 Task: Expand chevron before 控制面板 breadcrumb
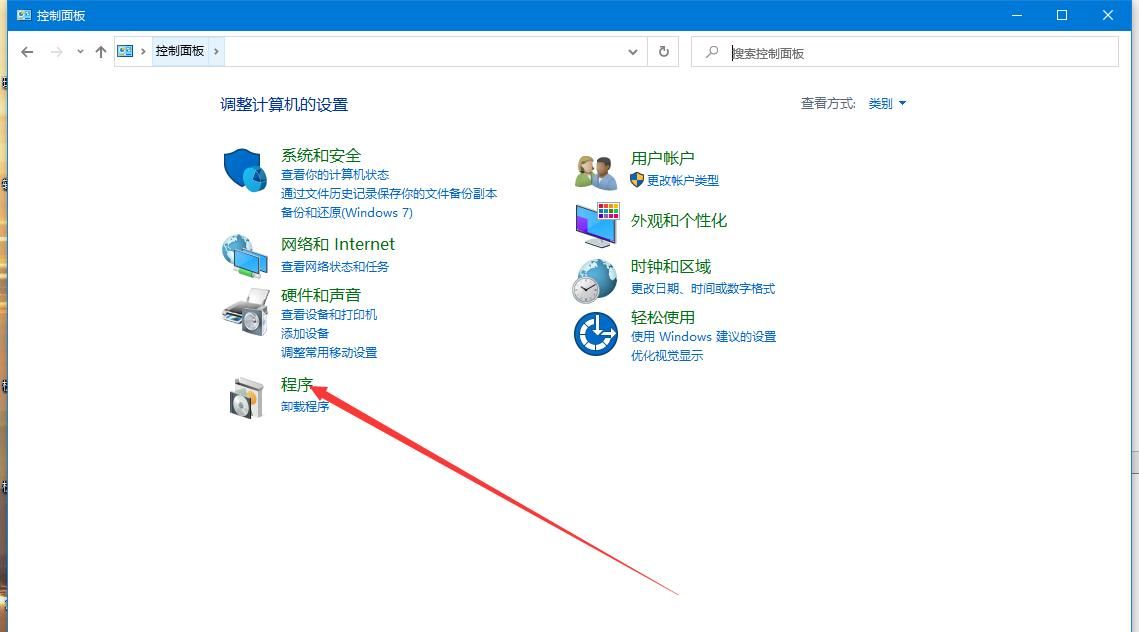[x=143, y=51]
